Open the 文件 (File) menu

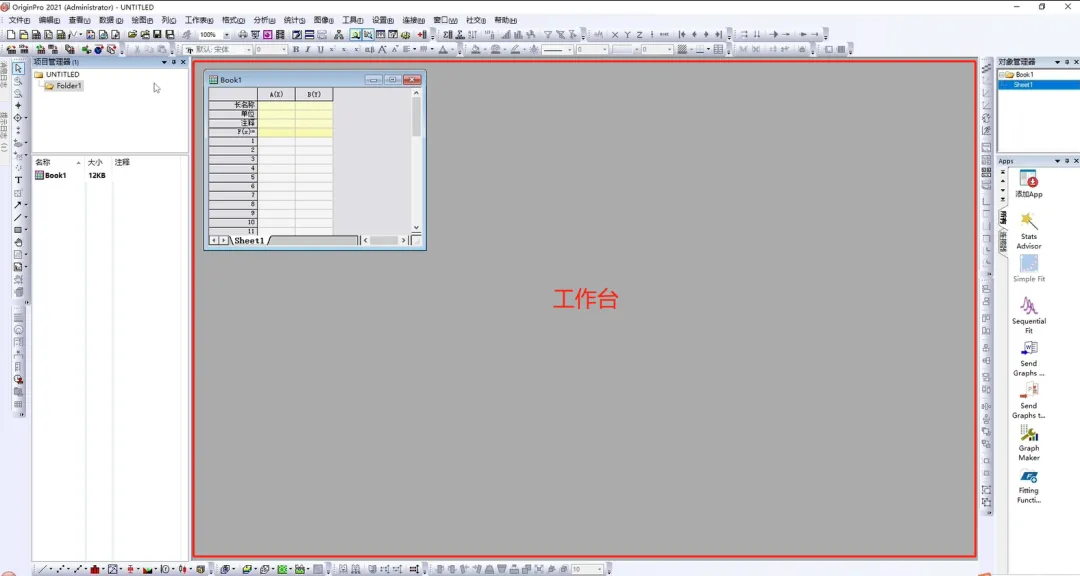(19, 20)
